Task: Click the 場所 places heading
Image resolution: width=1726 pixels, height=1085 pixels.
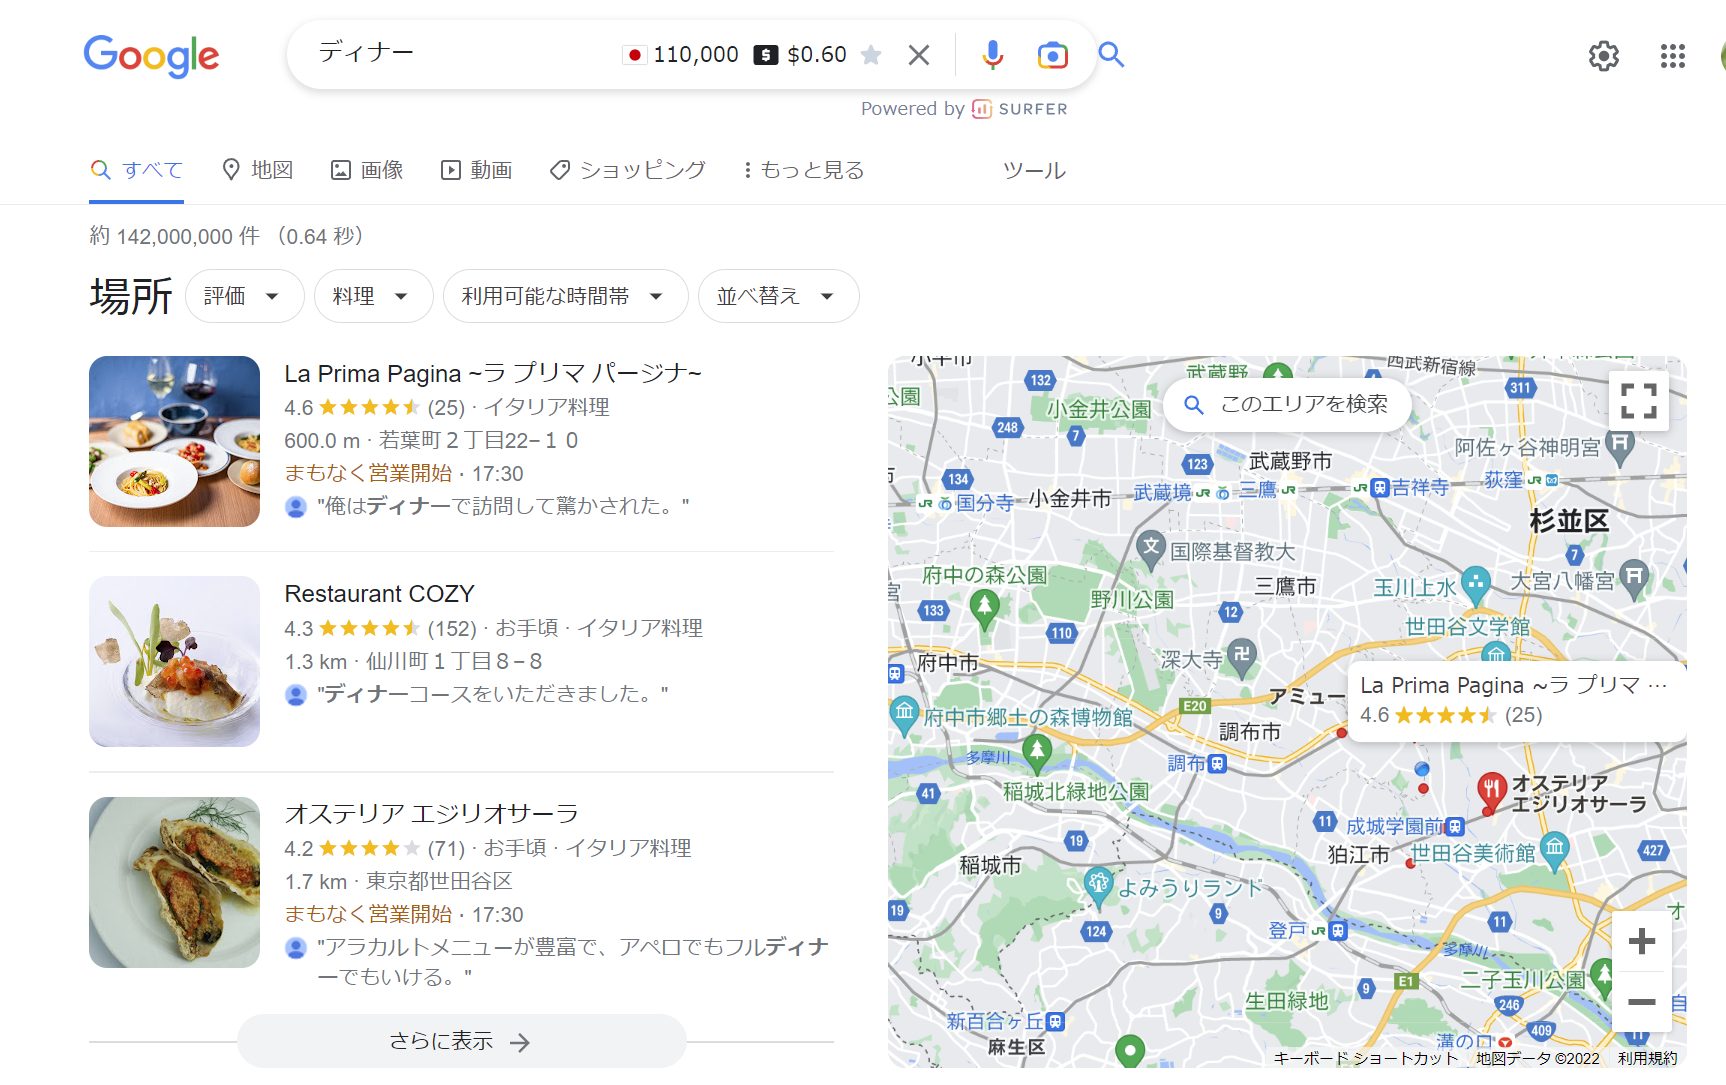Action: (131, 296)
